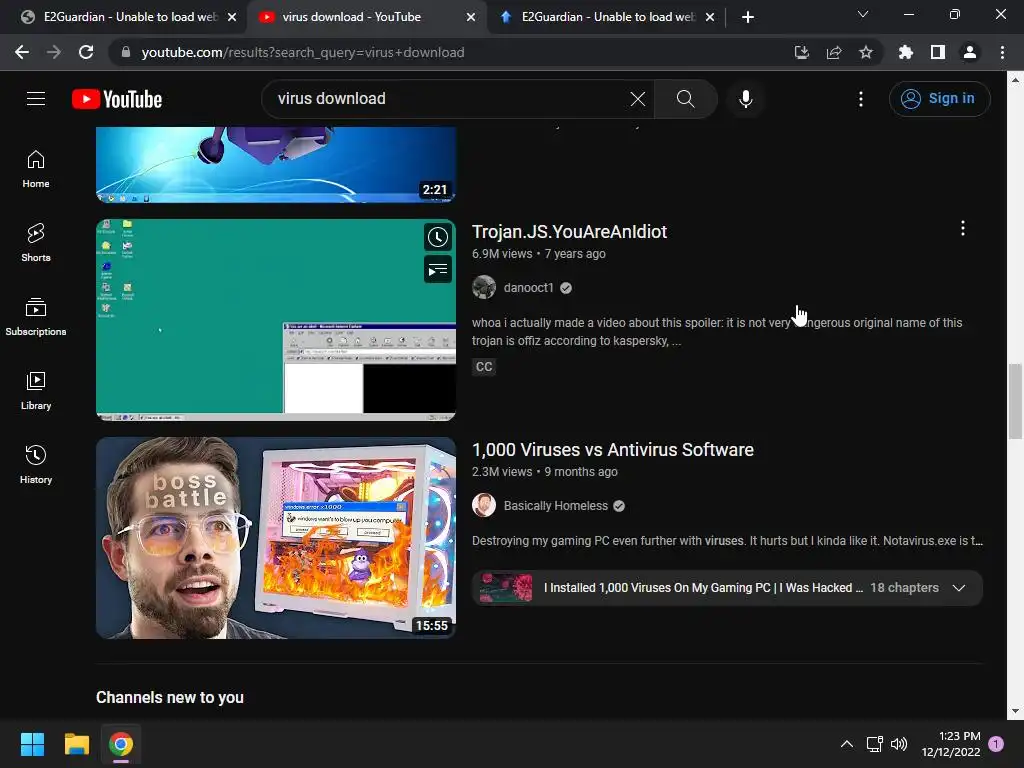Open a new browser tab
Screen dimensions: 1024x768
click(748, 17)
